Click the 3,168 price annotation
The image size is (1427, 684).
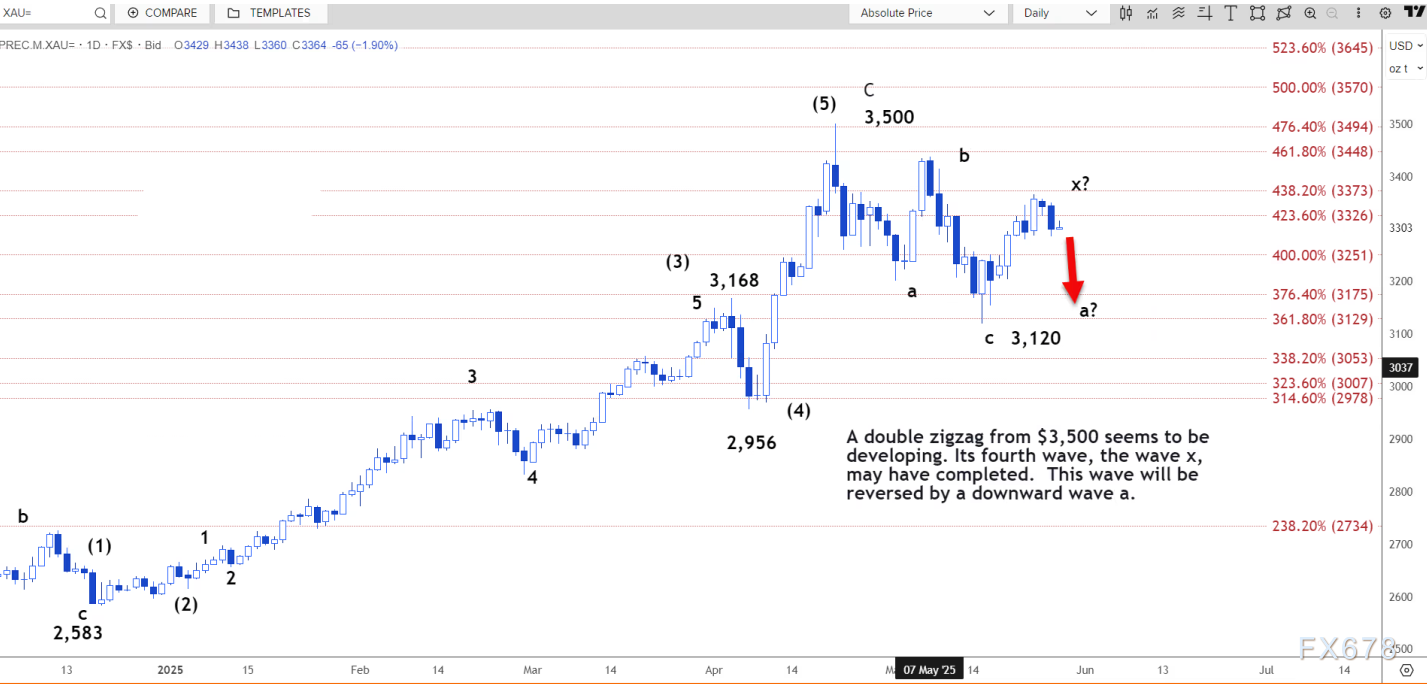[x=735, y=279]
